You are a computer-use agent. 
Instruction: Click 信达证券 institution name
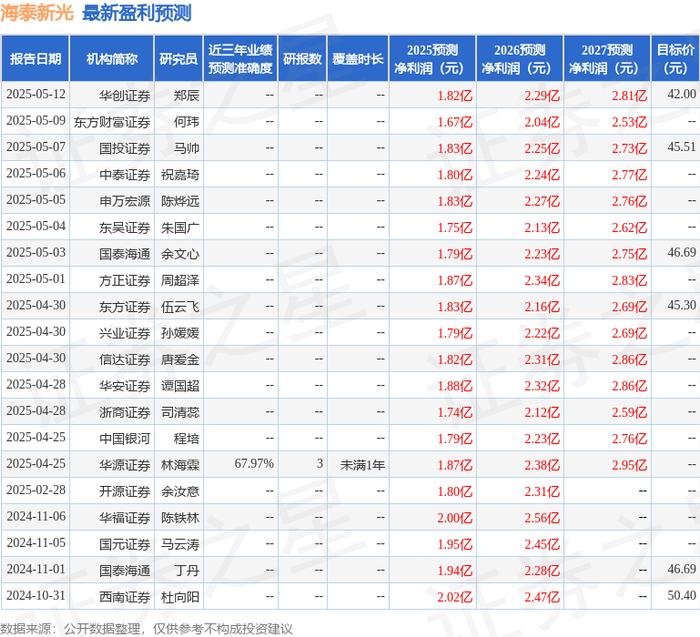coord(125,359)
